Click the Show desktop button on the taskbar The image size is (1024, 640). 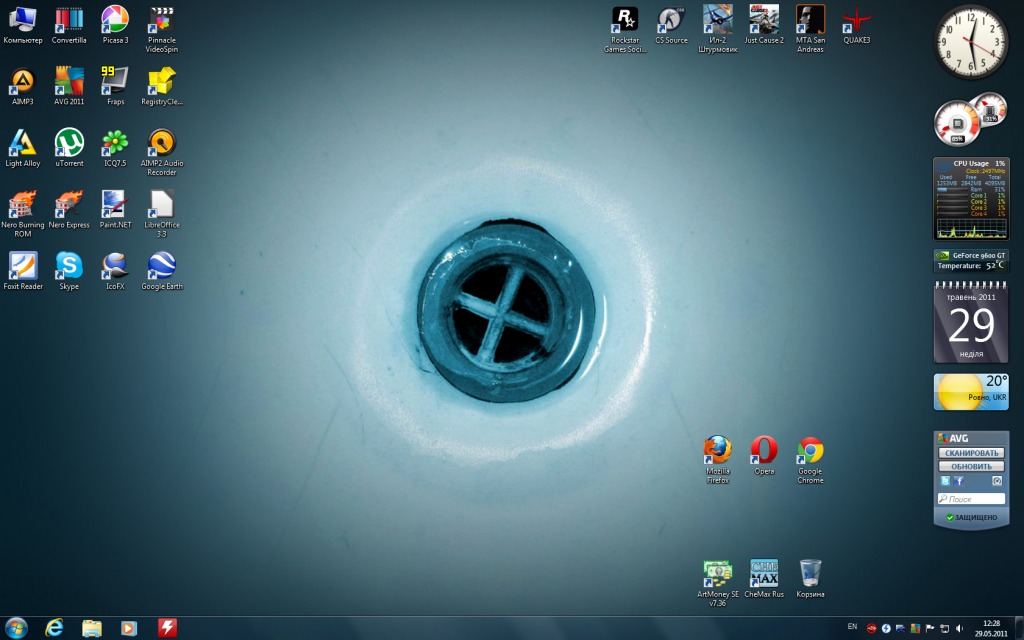pos(1019,628)
